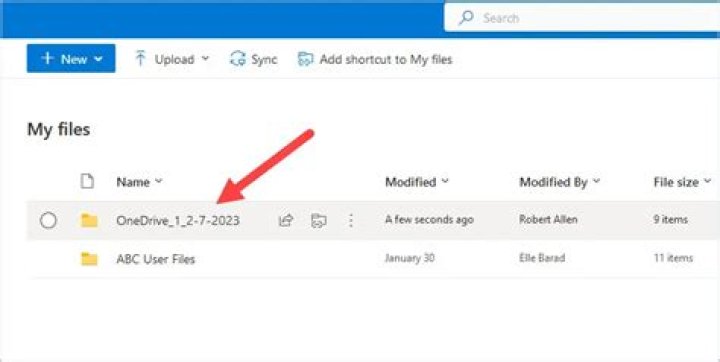Click the Sync icon
720x362 pixels.
tap(238, 59)
